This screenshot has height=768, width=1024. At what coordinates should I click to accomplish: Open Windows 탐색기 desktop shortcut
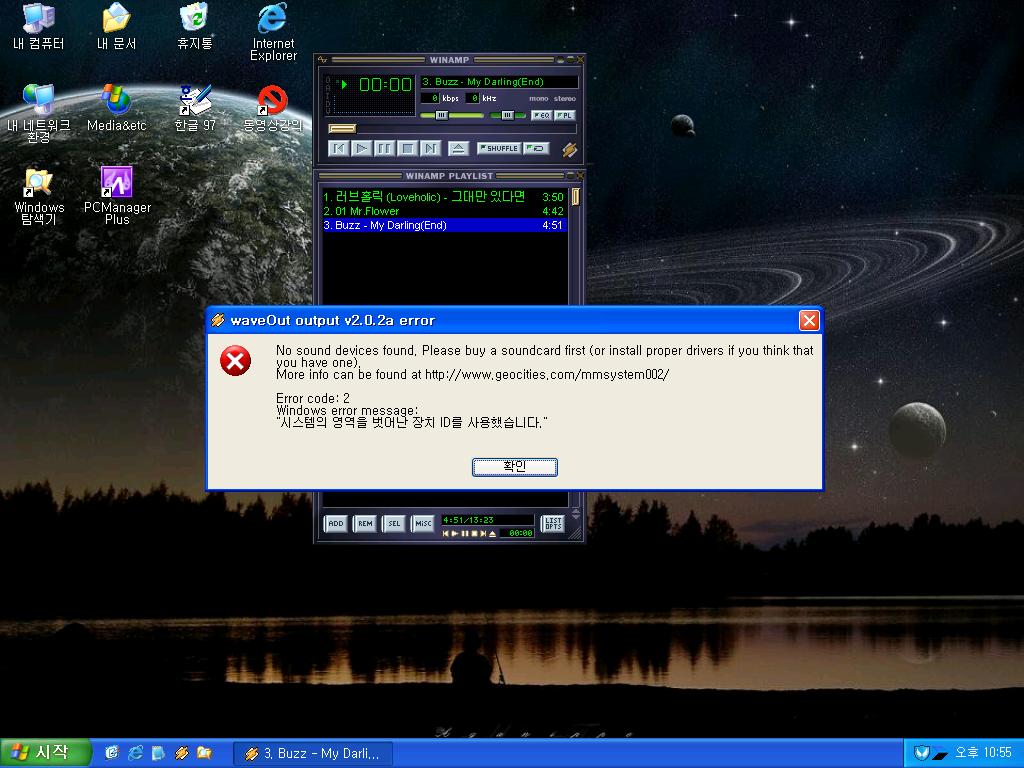point(39,196)
